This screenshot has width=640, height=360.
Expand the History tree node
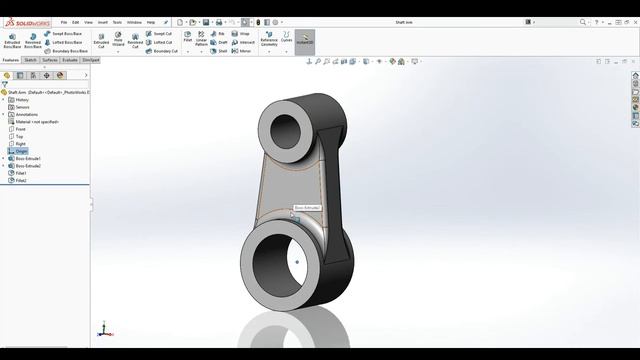click(3, 100)
